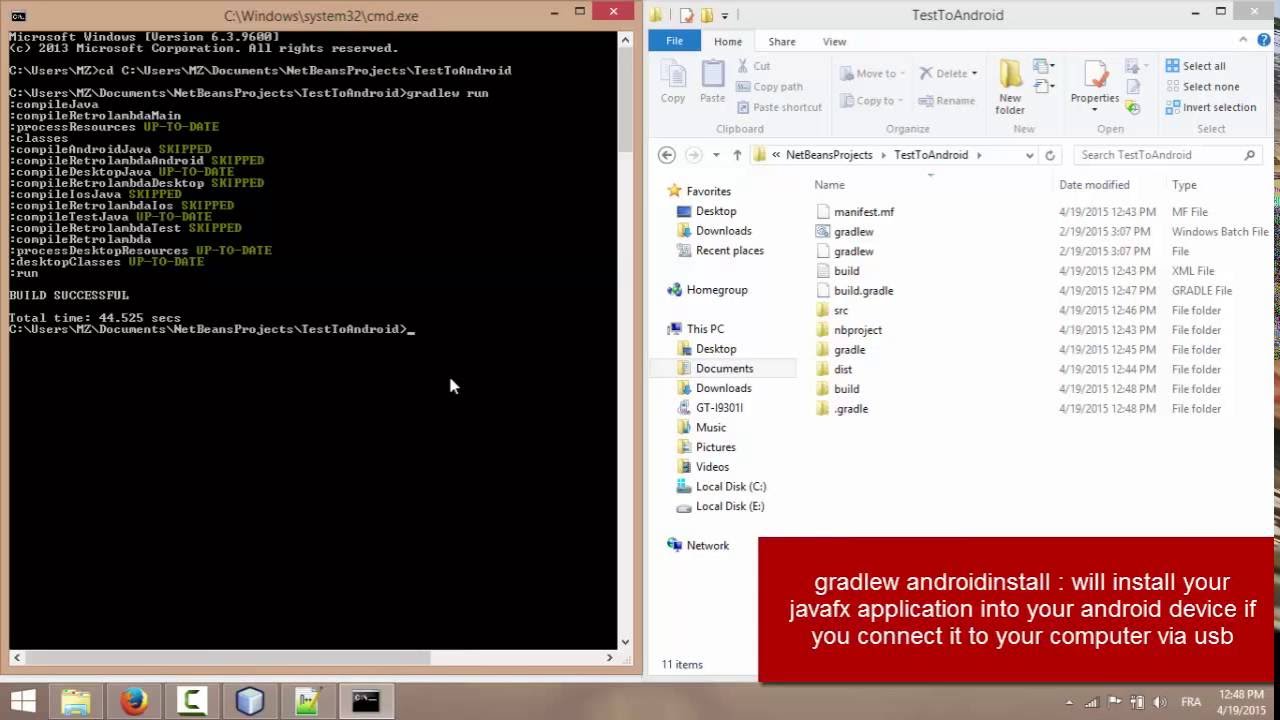Click Select none in ribbon
Viewport: 1280px width, 720px height.
(1202, 87)
